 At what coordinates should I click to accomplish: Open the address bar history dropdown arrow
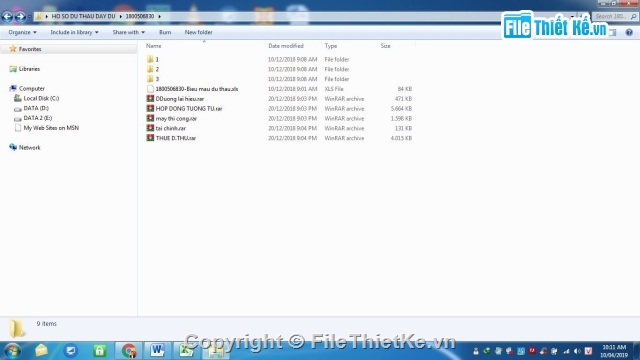[x=572, y=16]
